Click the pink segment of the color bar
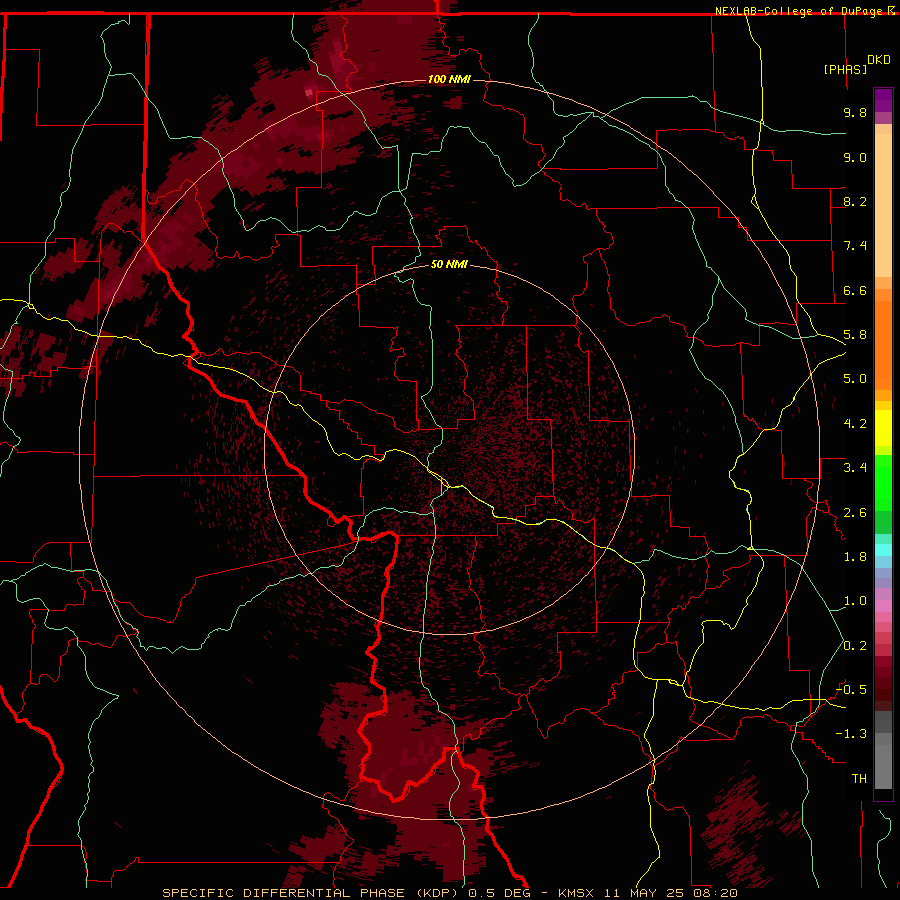The height and width of the screenshot is (900, 900). 883,606
